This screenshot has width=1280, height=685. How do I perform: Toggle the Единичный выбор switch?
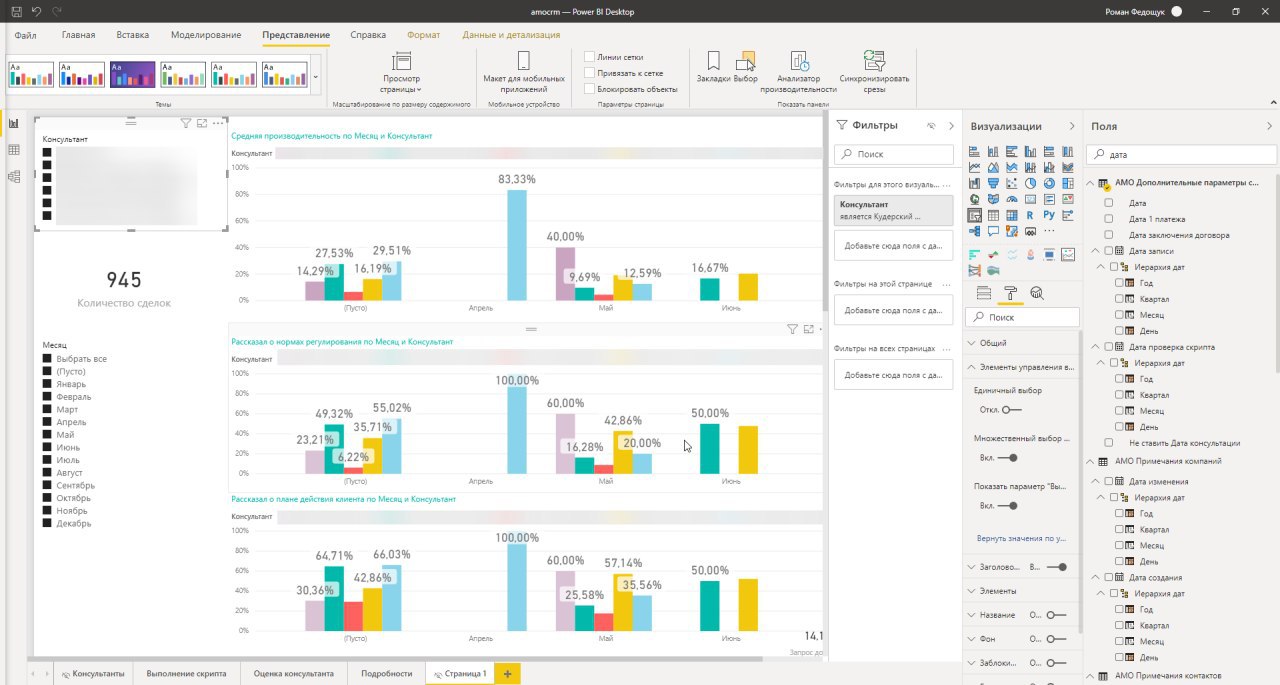(1012, 409)
